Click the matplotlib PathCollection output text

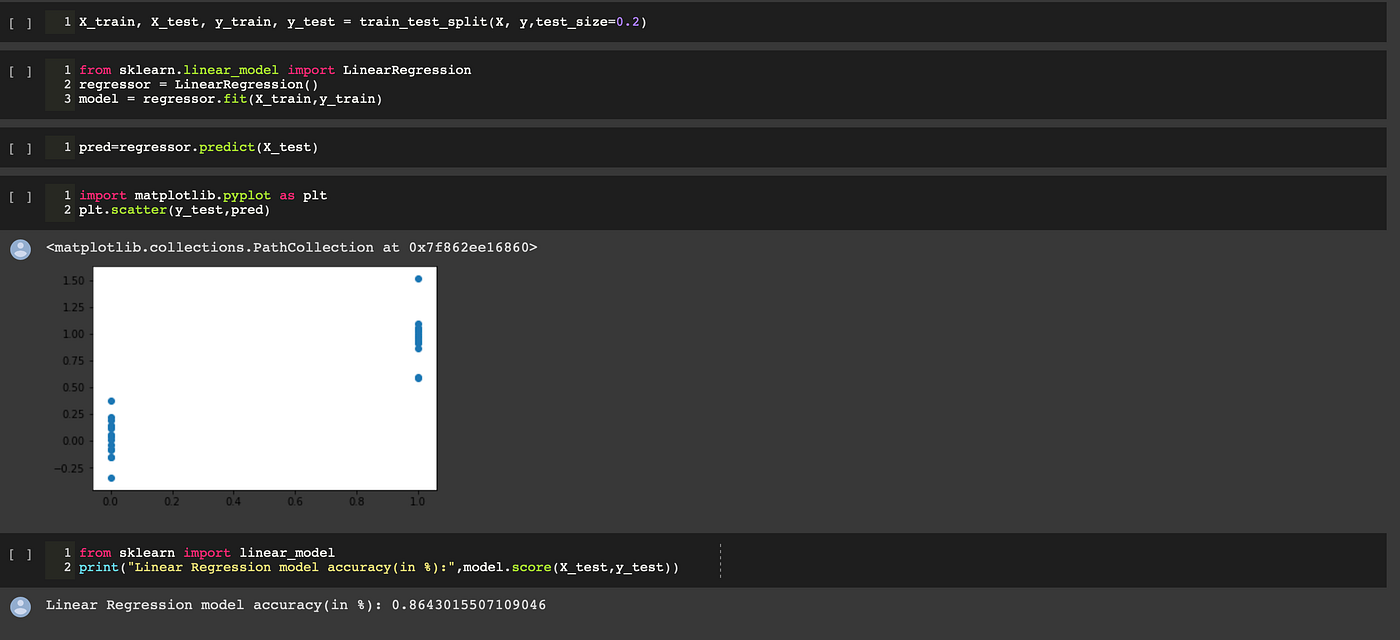click(x=292, y=247)
